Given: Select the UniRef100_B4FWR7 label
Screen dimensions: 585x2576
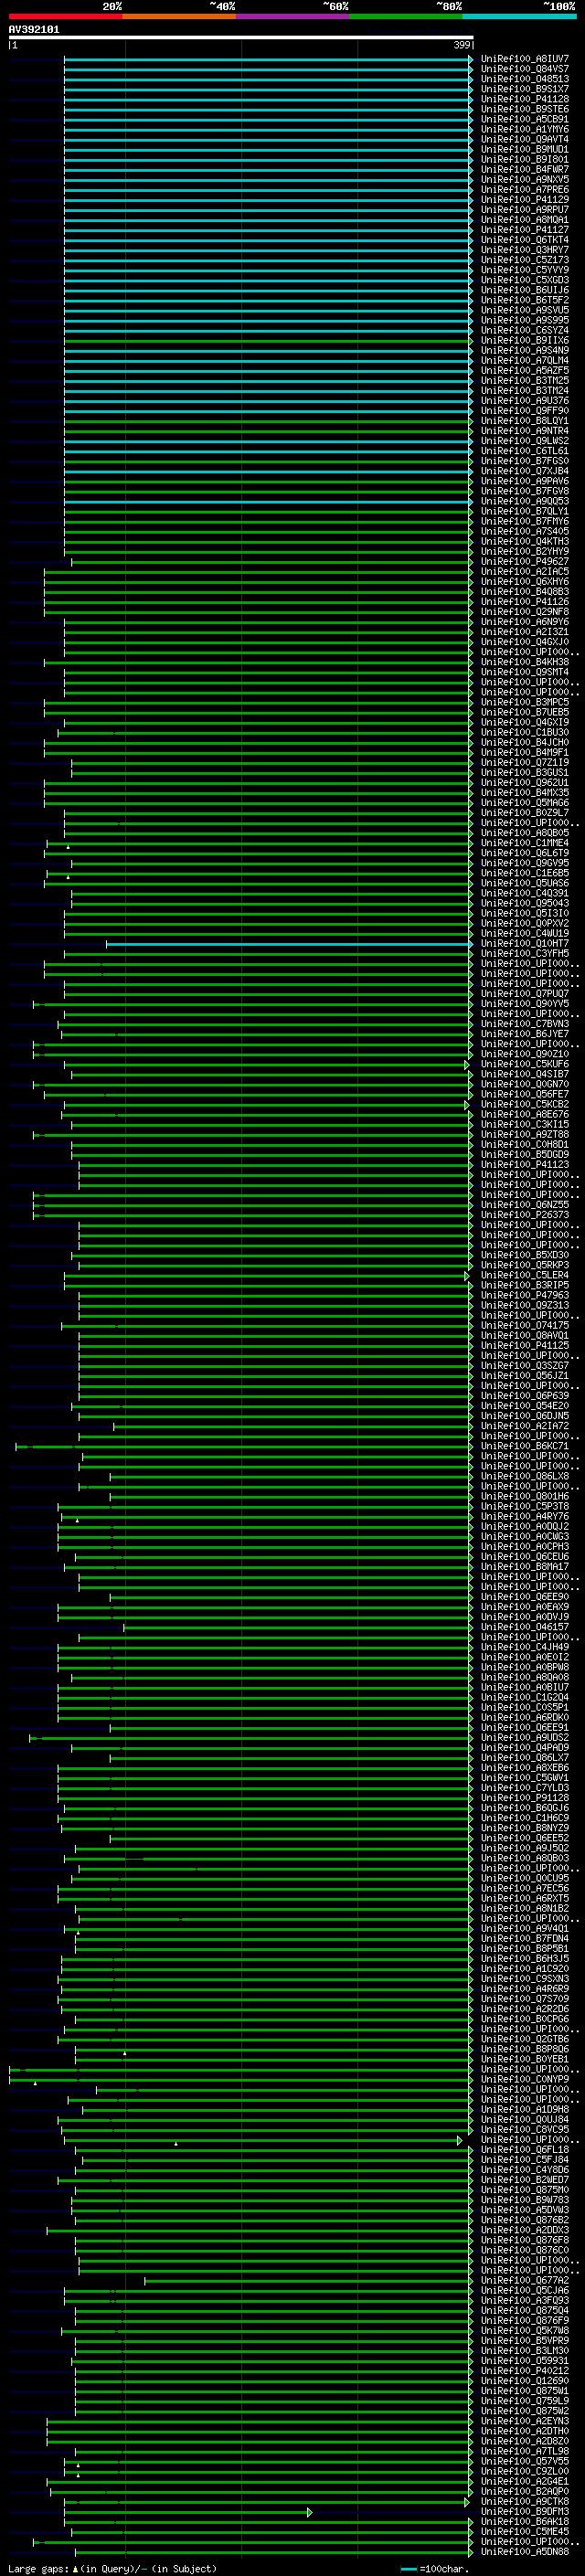Looking at the screenshot, I should pos(525,169).
